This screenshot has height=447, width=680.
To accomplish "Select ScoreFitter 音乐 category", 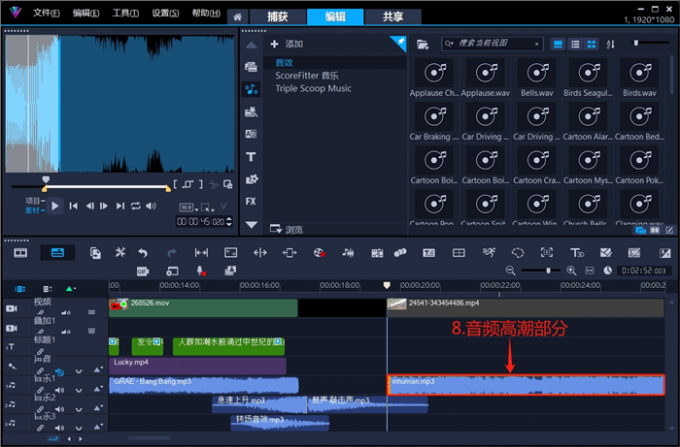I will 307,75.
